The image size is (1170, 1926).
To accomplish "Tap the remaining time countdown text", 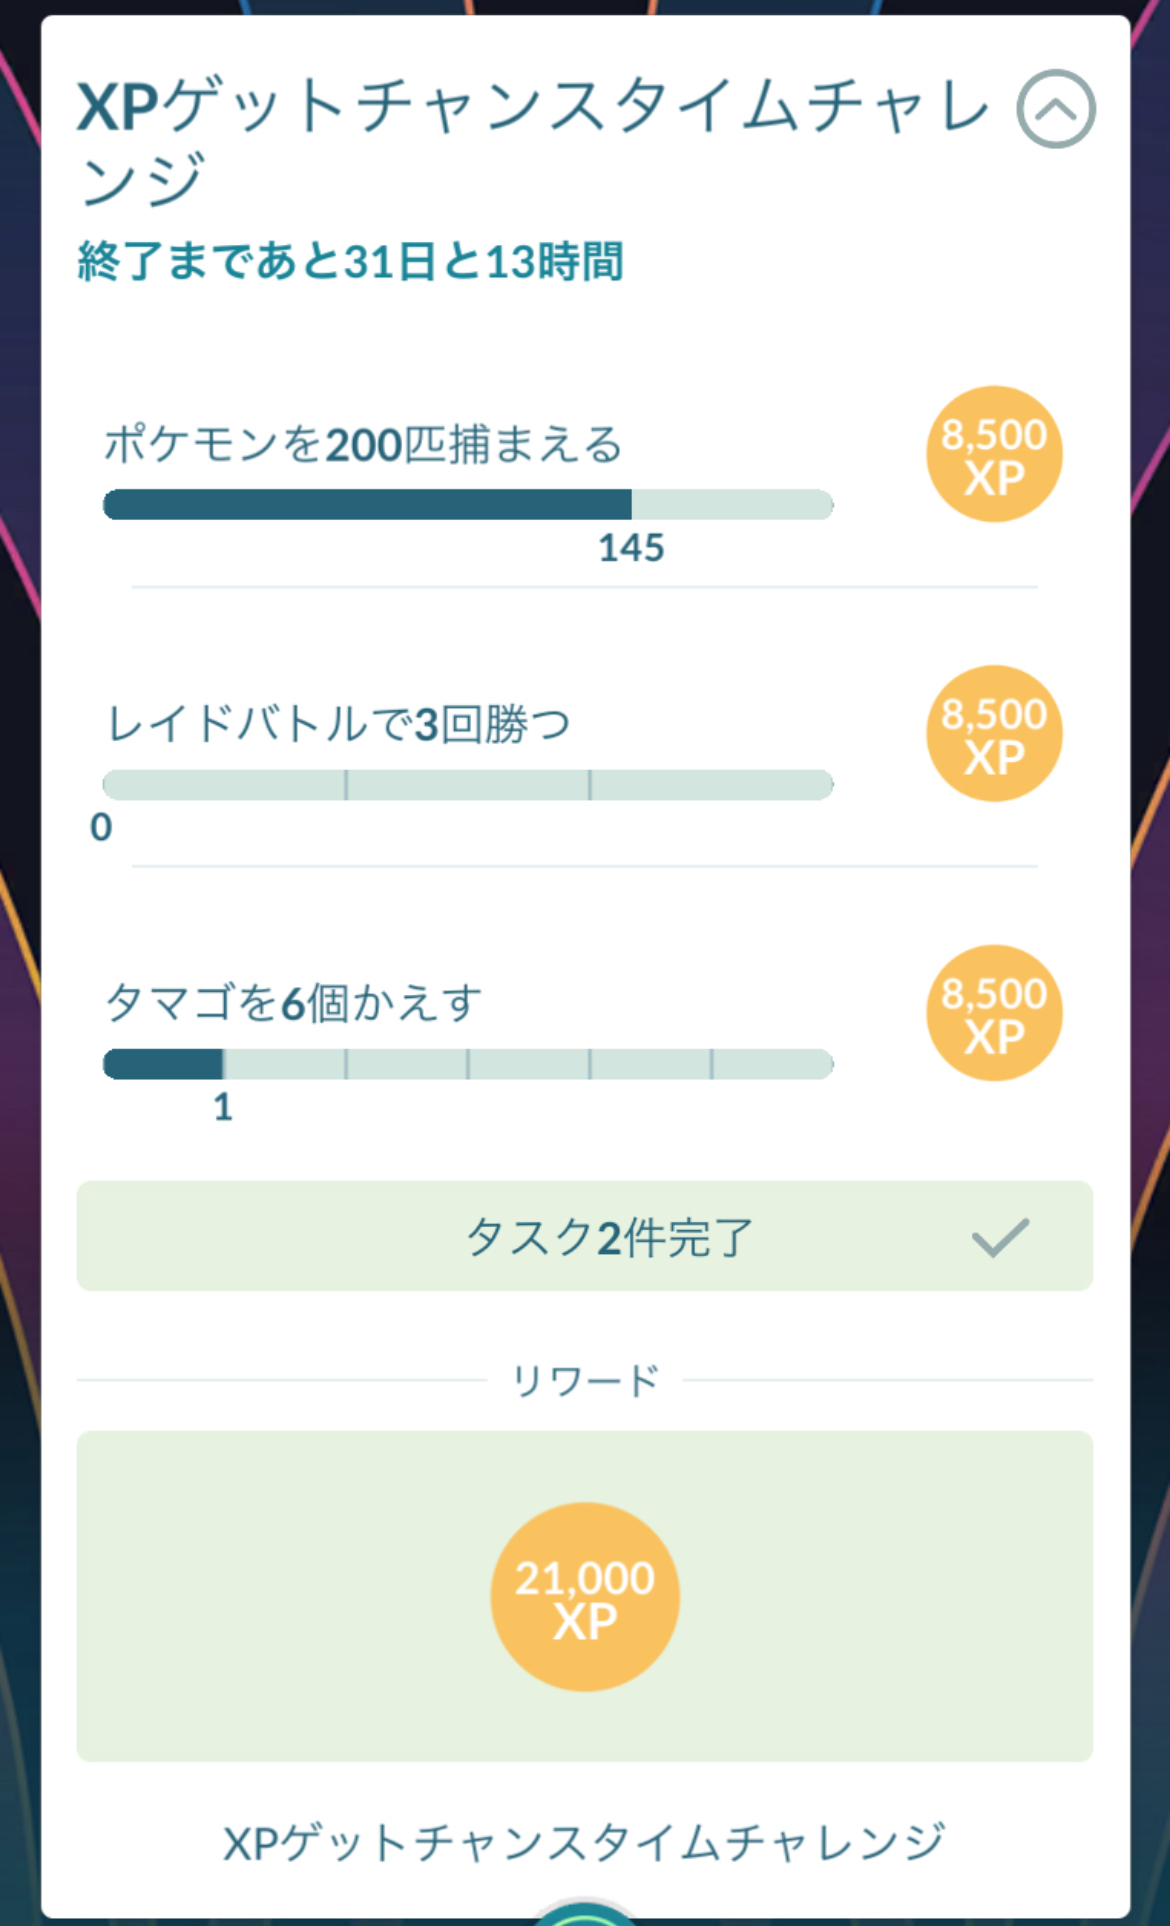I will pyautogui.click(x=350, y=262).
